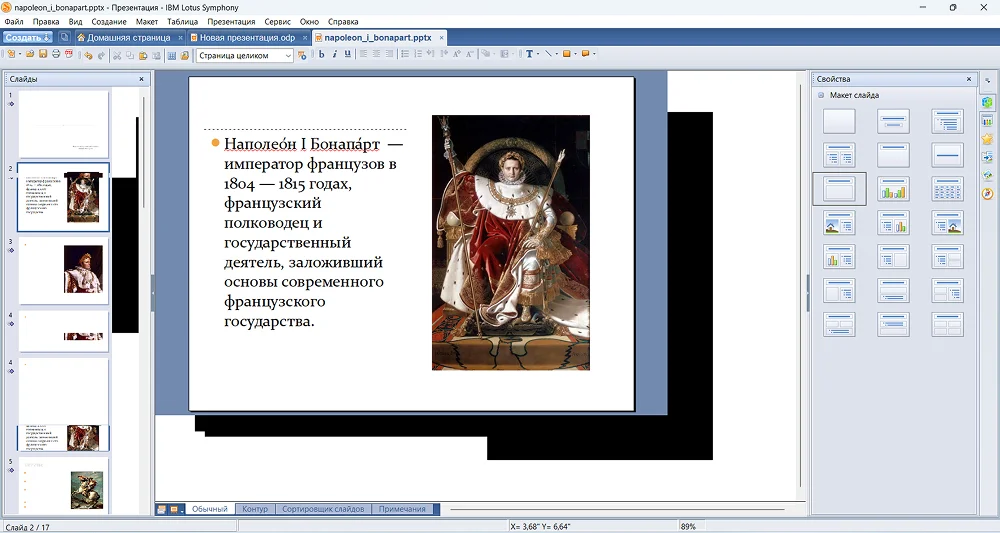Select the orange rectangle shape tool
The width and height of the screenshot is (1000, 533).
566,55
